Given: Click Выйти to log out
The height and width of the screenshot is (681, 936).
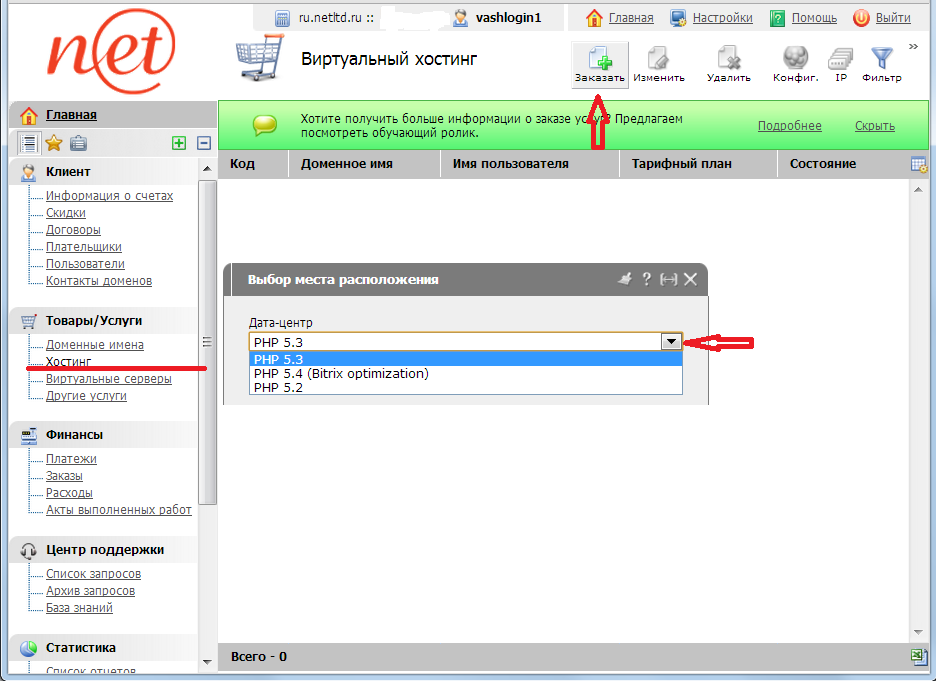Looking at the screenshot, I should (x=892, y=18).
